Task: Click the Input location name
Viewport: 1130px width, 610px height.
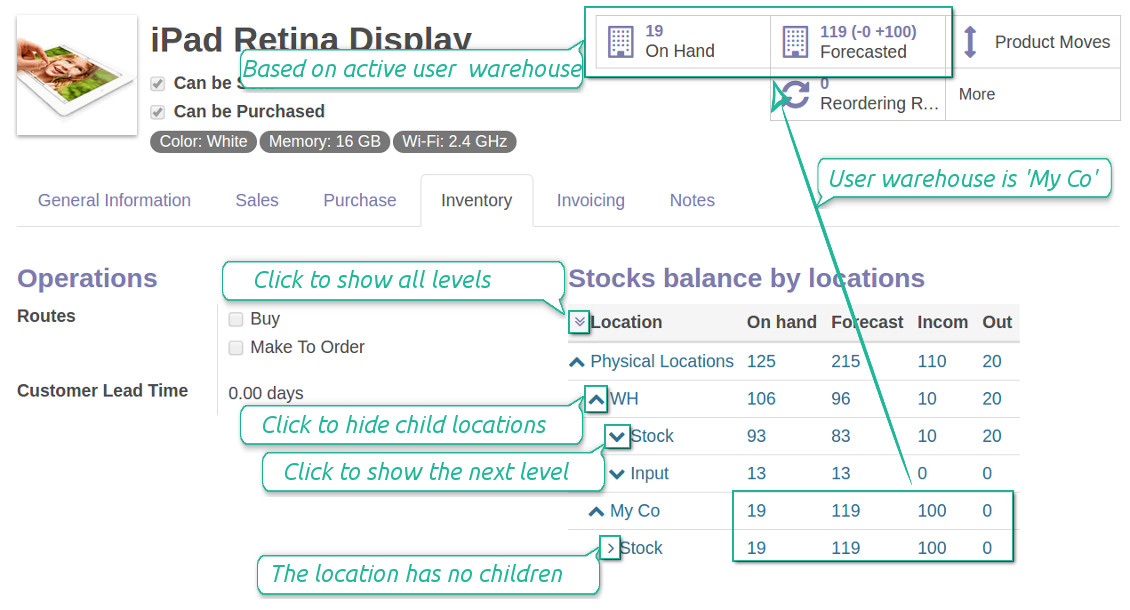Action: 649,473
